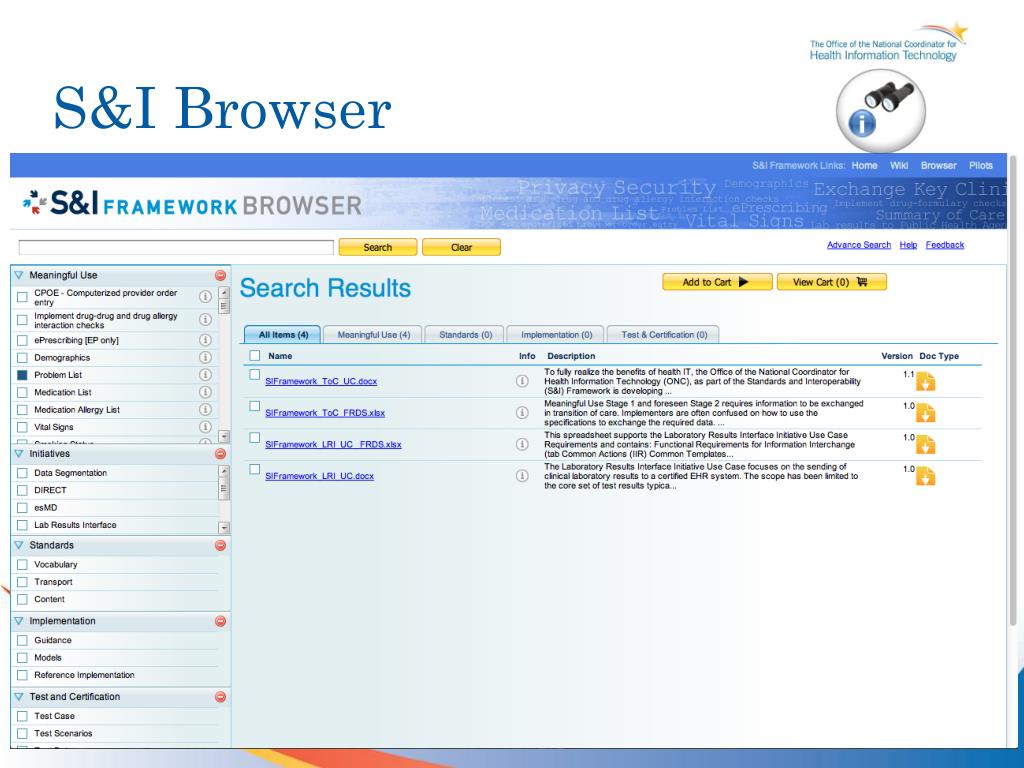Viewport: 1024px width, 768px height.
Task: Click the Add to Cart button
Action: tap(717, 282)
